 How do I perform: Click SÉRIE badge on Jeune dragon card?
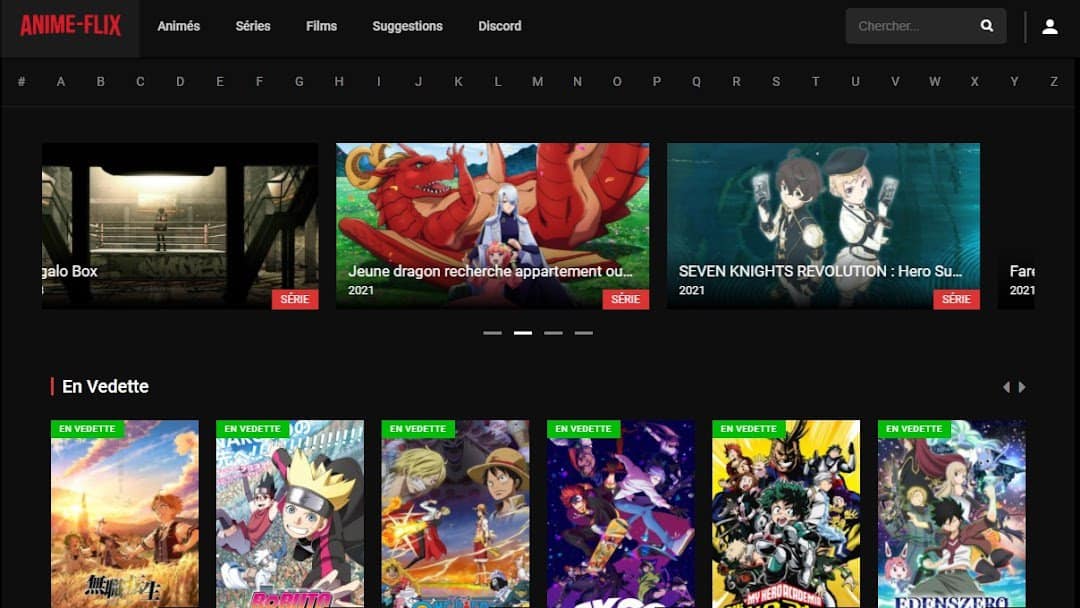click(x=625, y=299)
